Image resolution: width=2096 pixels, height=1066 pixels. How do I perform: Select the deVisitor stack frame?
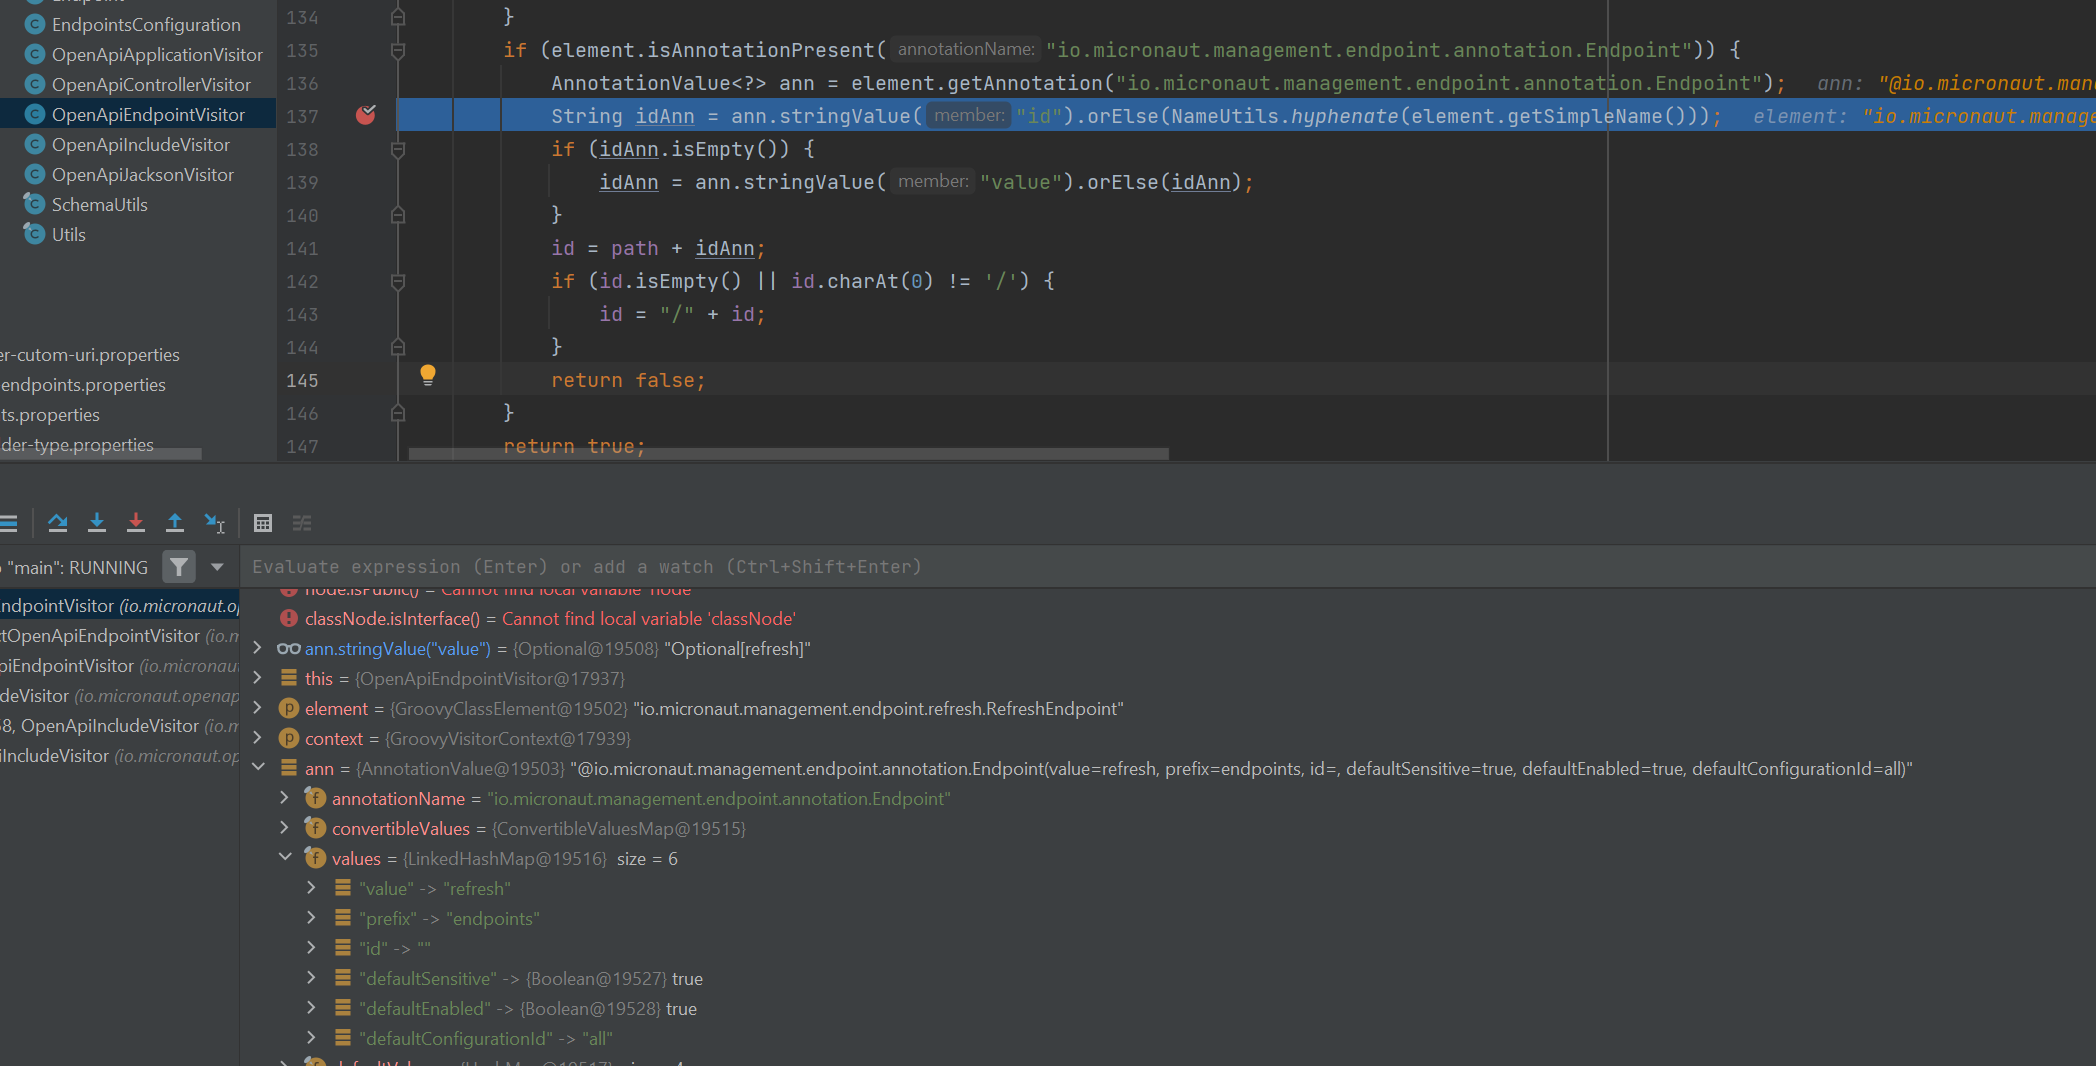120,696
